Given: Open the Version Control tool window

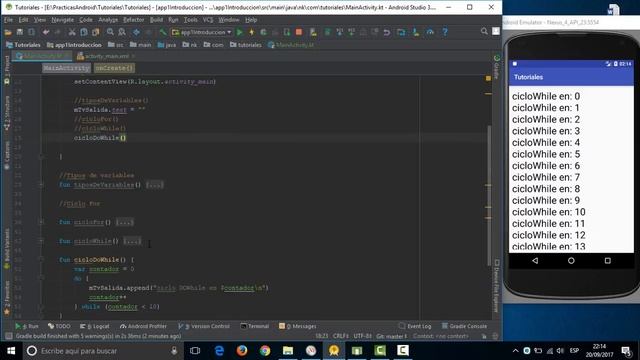Looking at the screenshot, I should click(x=204, y=326).
